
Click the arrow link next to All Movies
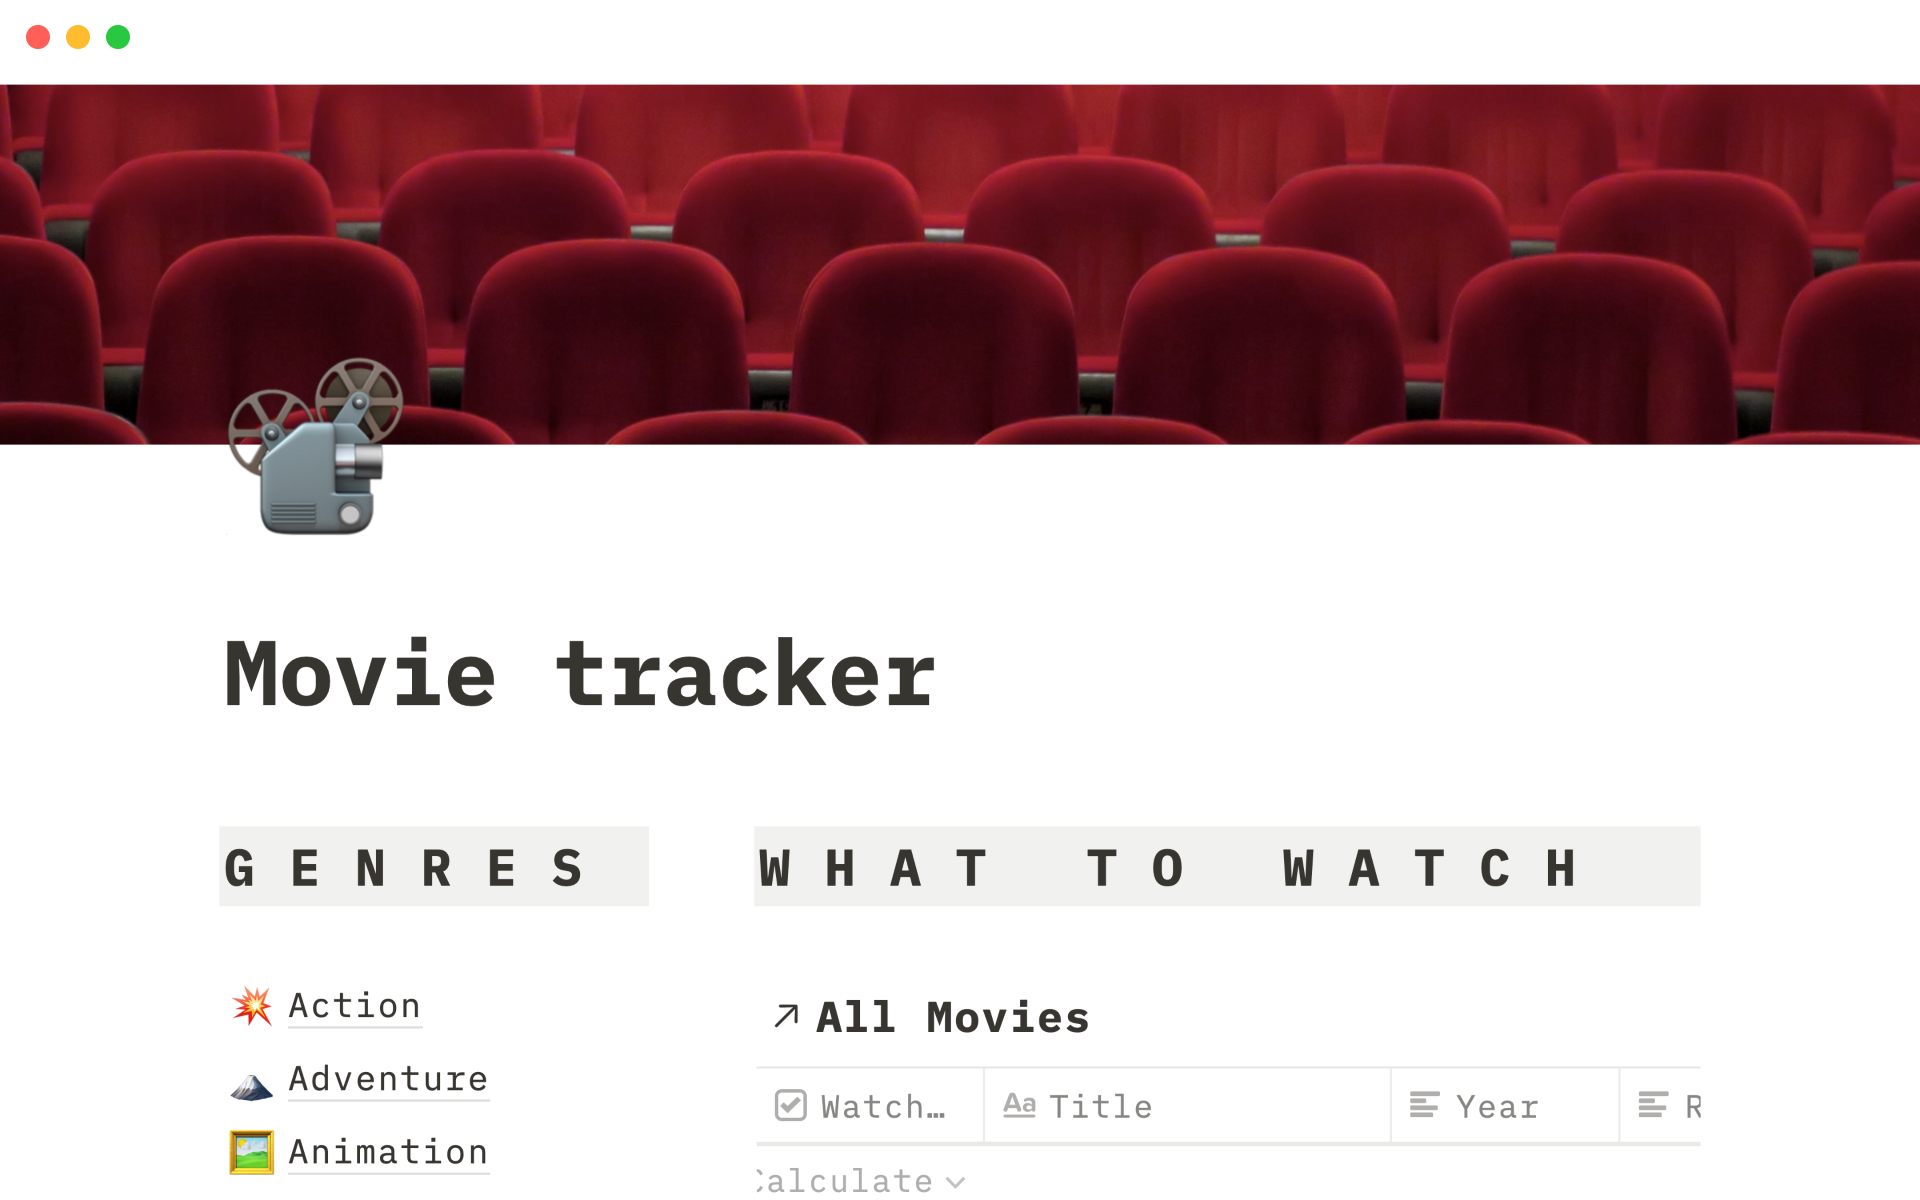click(x=784, y=1018)
